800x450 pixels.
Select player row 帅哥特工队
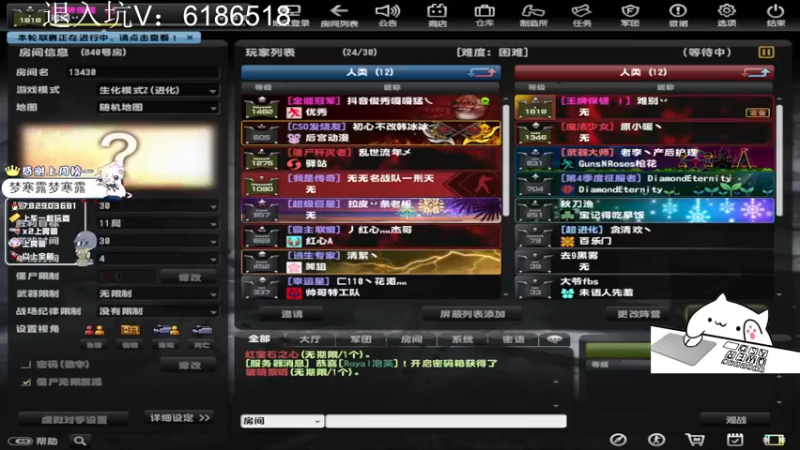(x=371, y=287)
